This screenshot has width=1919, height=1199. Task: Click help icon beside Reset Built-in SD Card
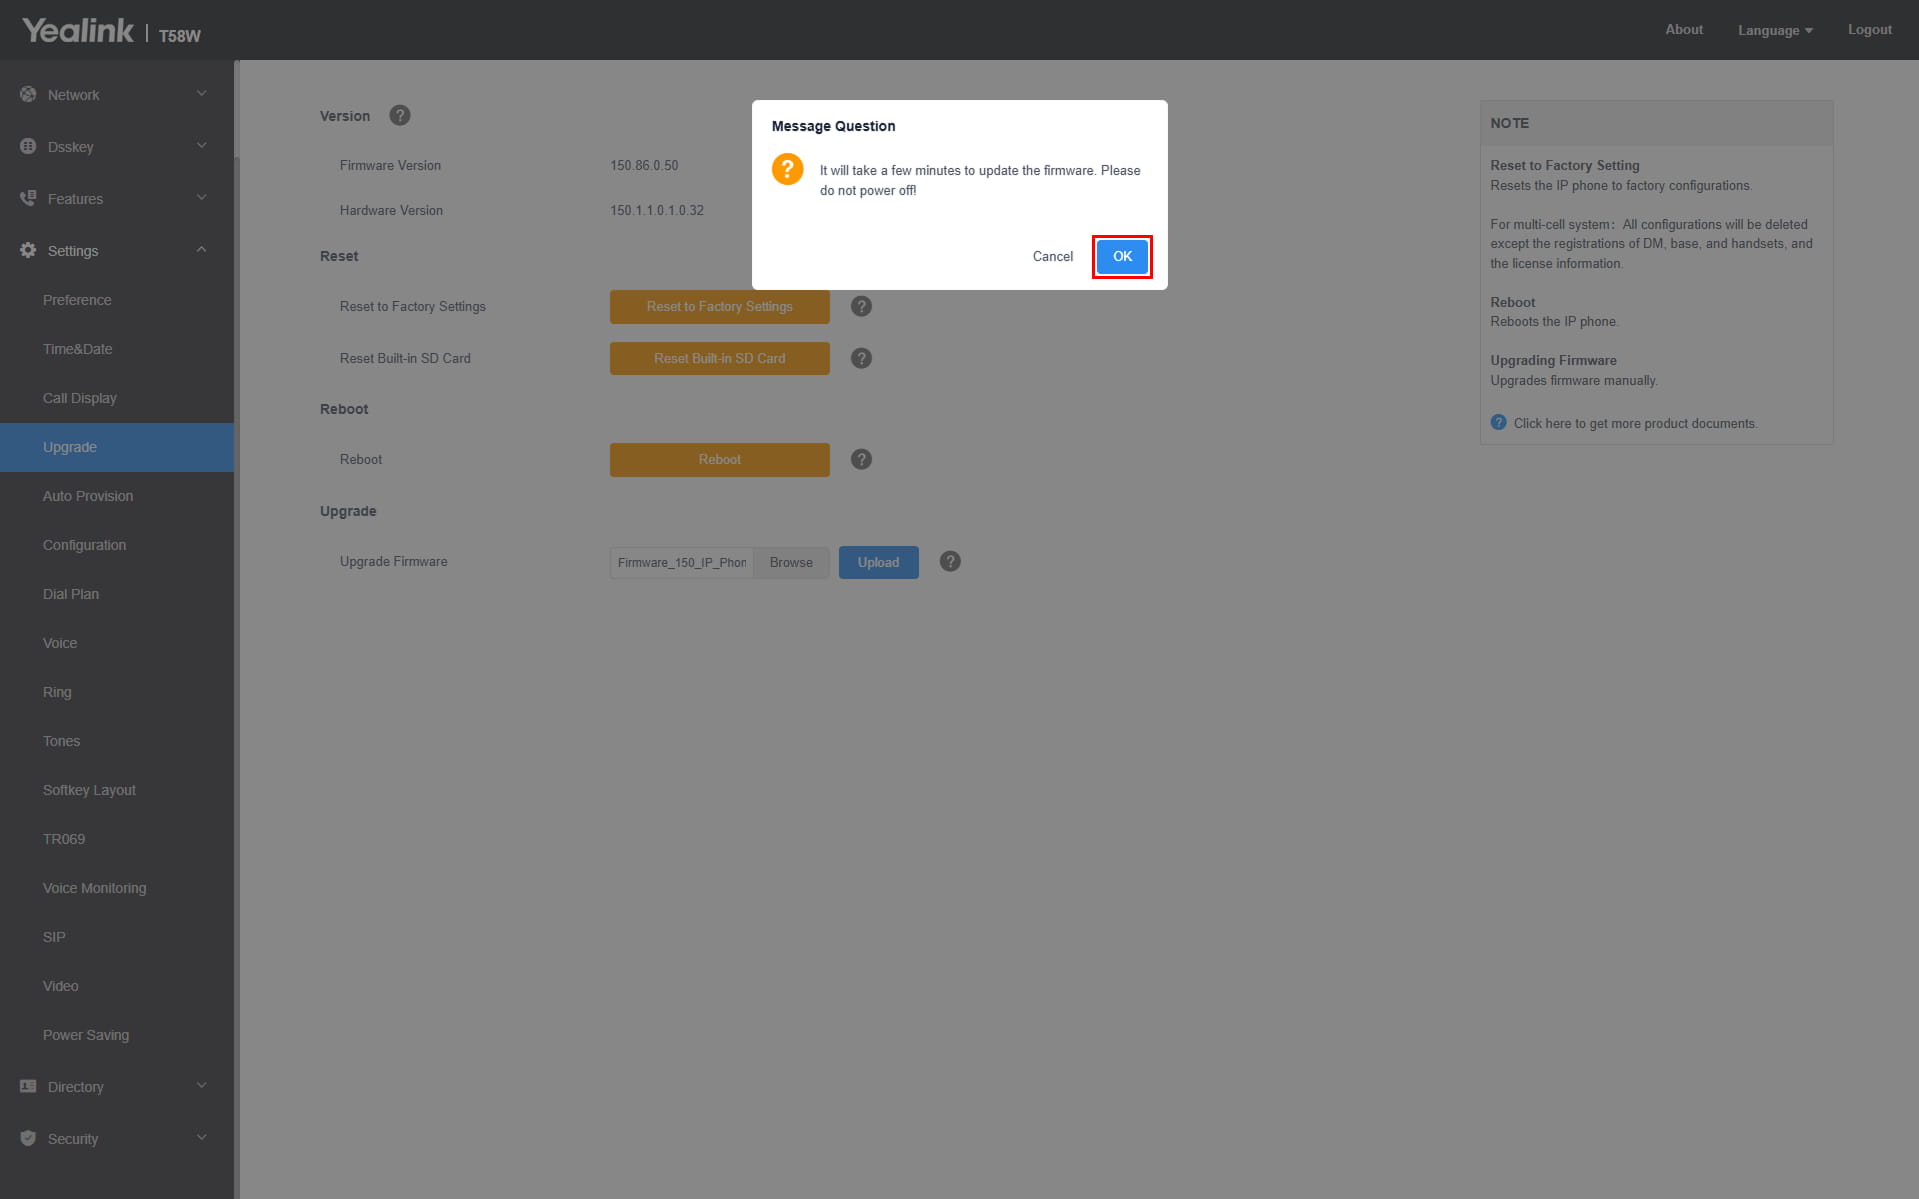(861, 358)
